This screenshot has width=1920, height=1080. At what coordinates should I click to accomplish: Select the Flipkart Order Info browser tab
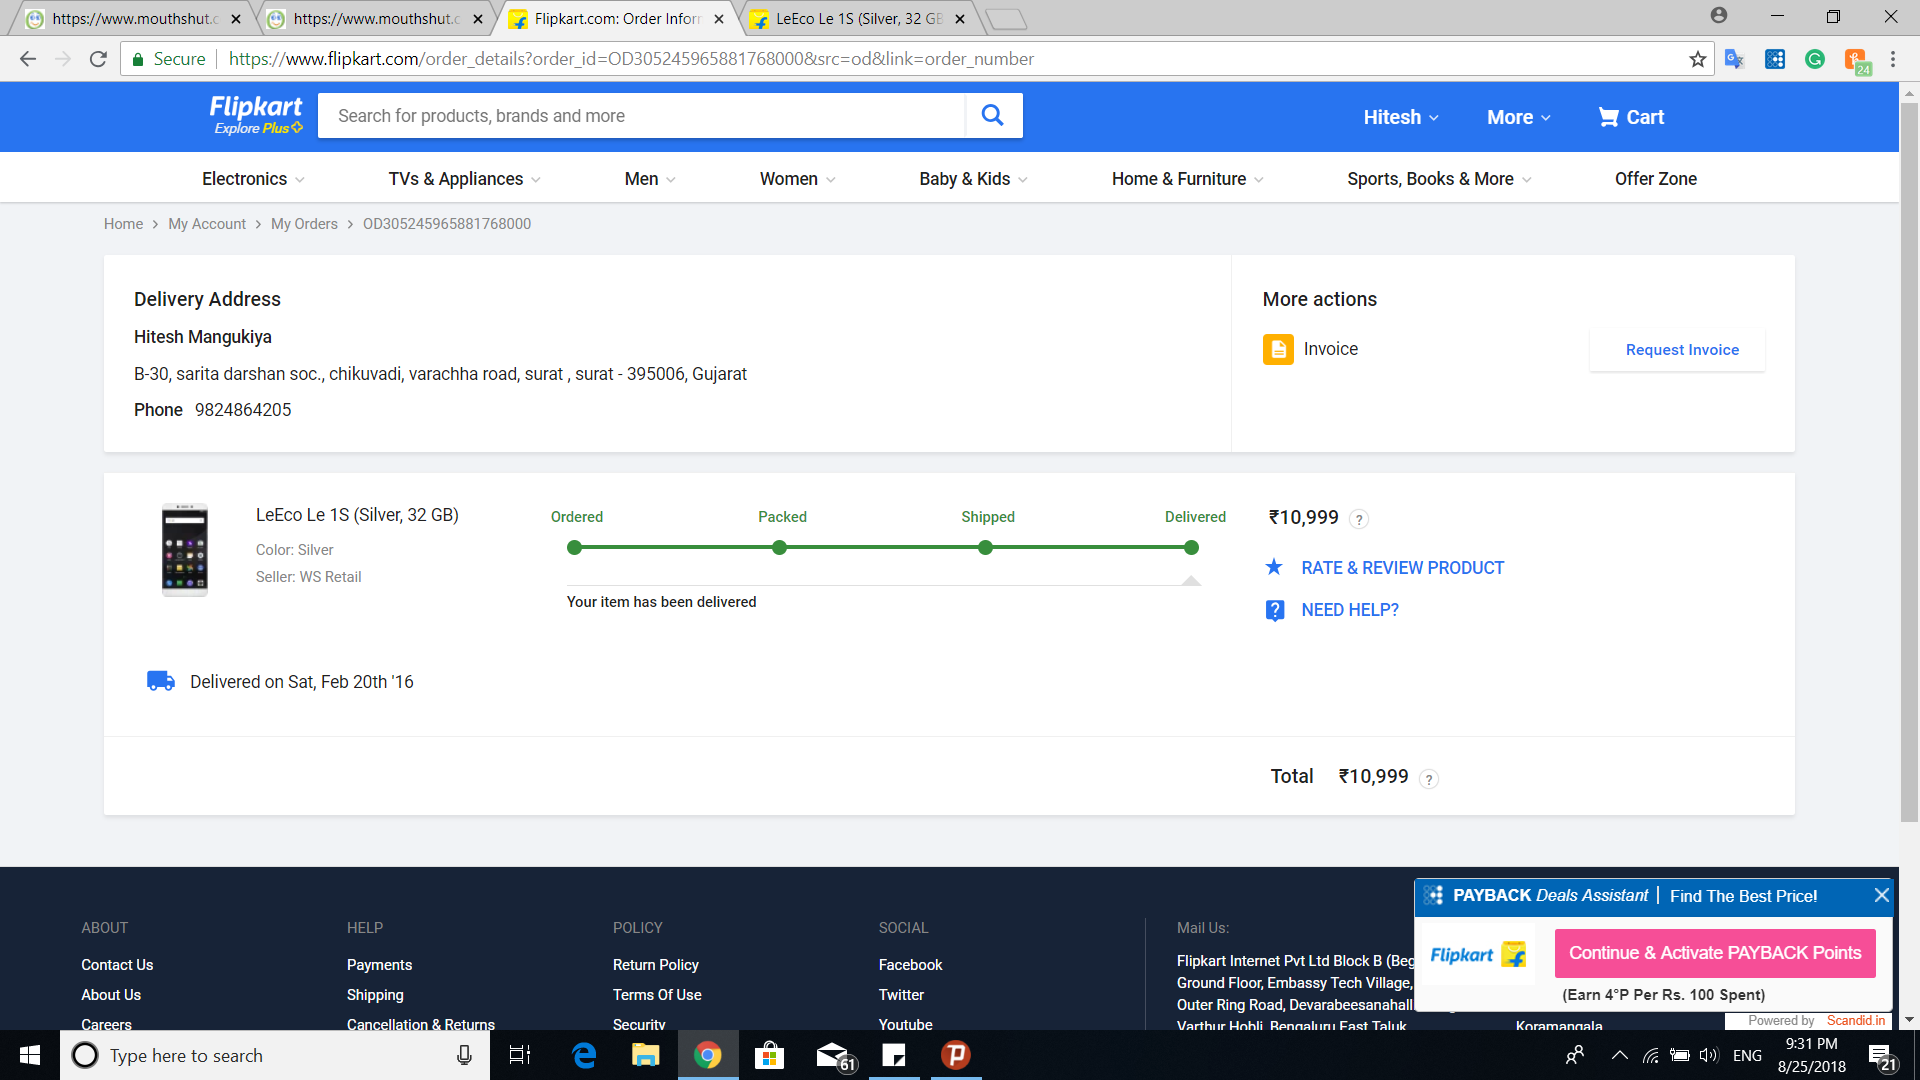point(615,19)
